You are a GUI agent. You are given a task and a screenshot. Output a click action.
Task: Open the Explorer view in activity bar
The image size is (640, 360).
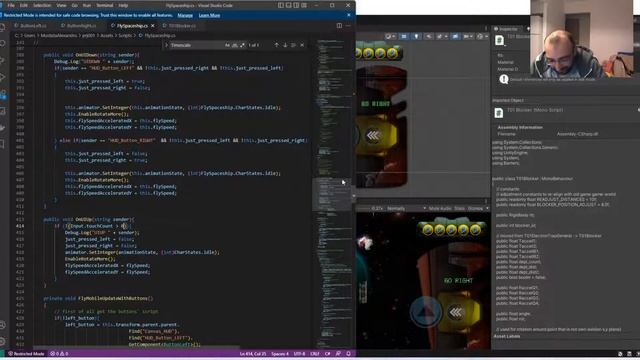point(3,28)
